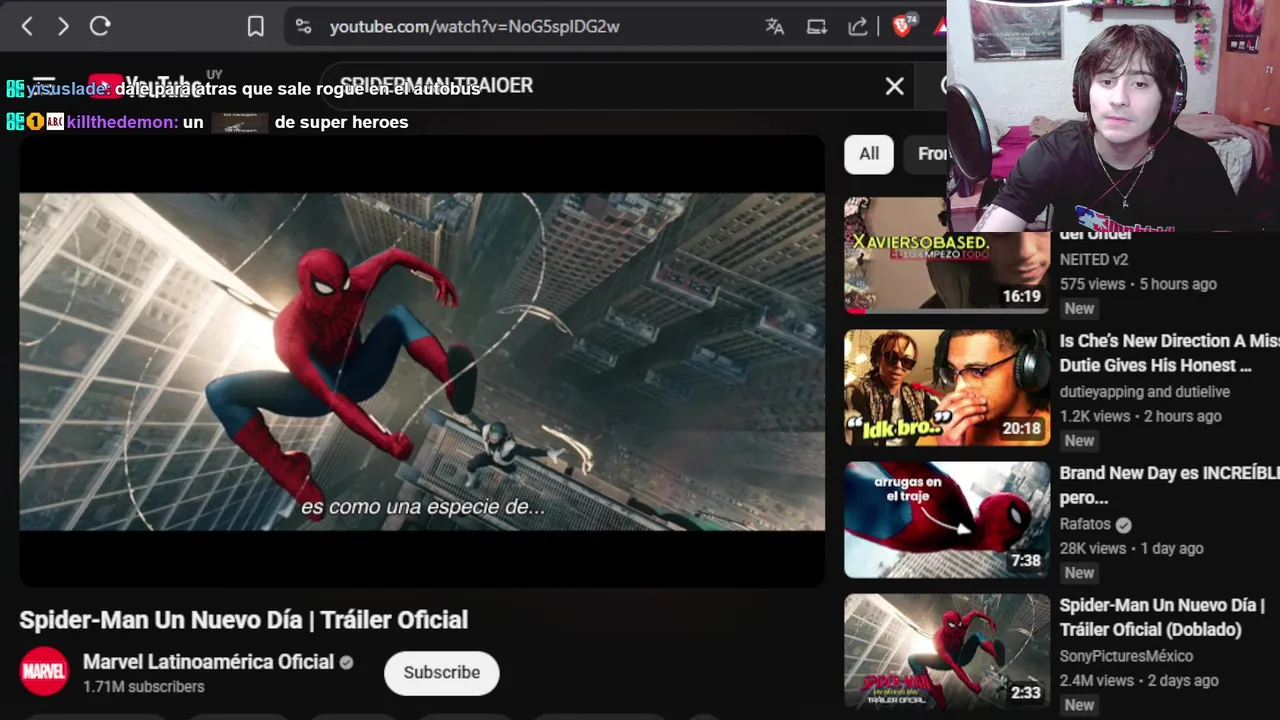Clear the YouTube search with the X
1280x720 pixels.
(894, 87)
